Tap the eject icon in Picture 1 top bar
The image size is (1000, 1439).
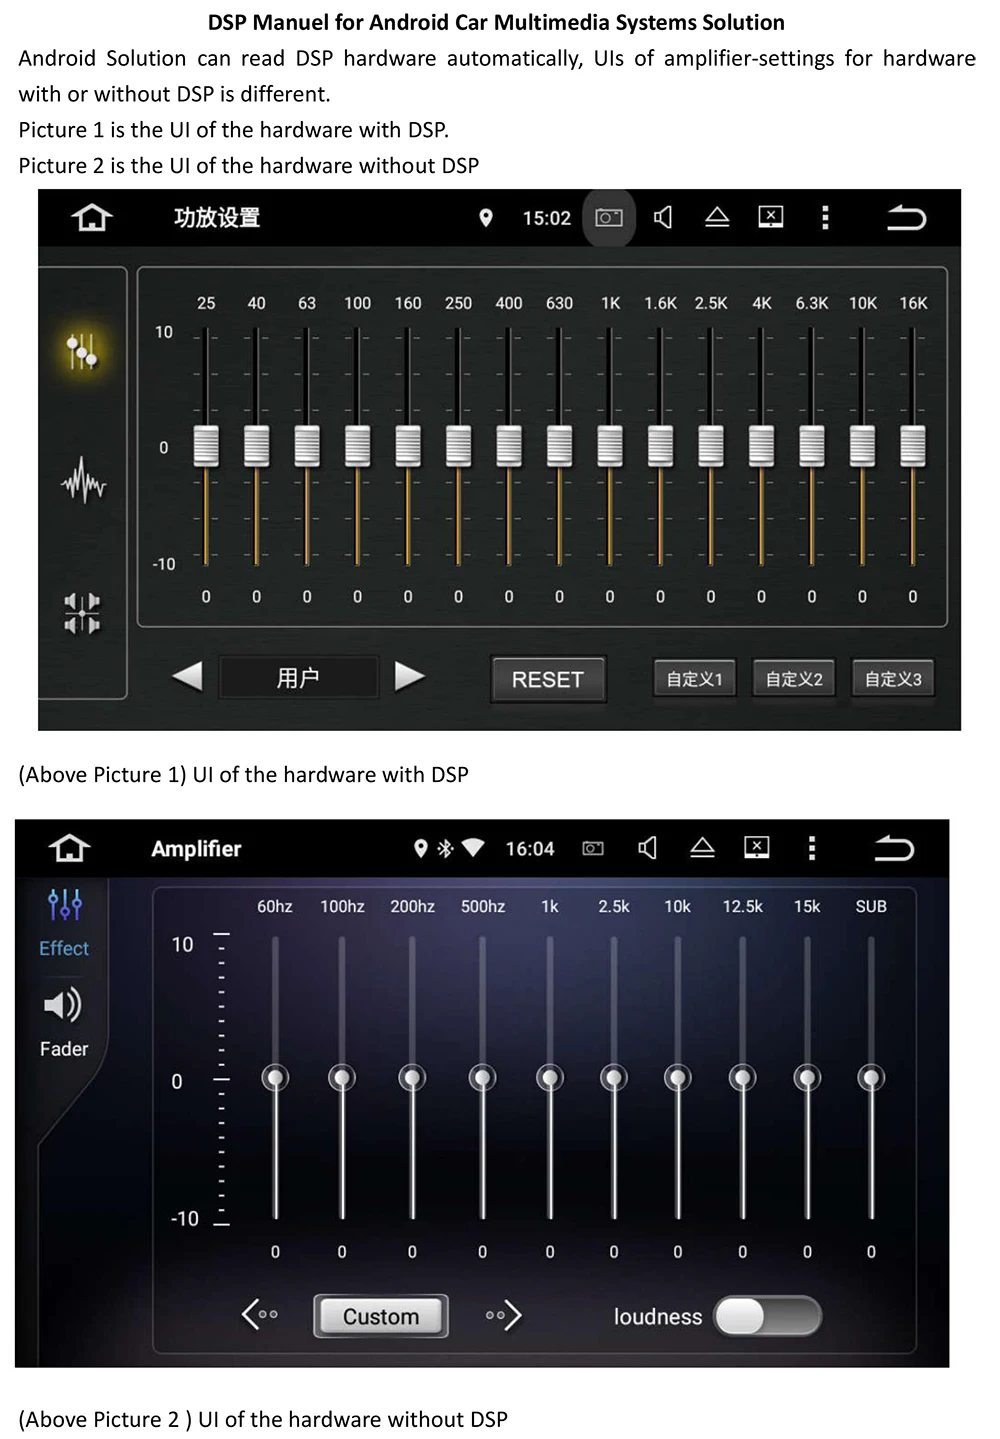(x=717, y=217)
